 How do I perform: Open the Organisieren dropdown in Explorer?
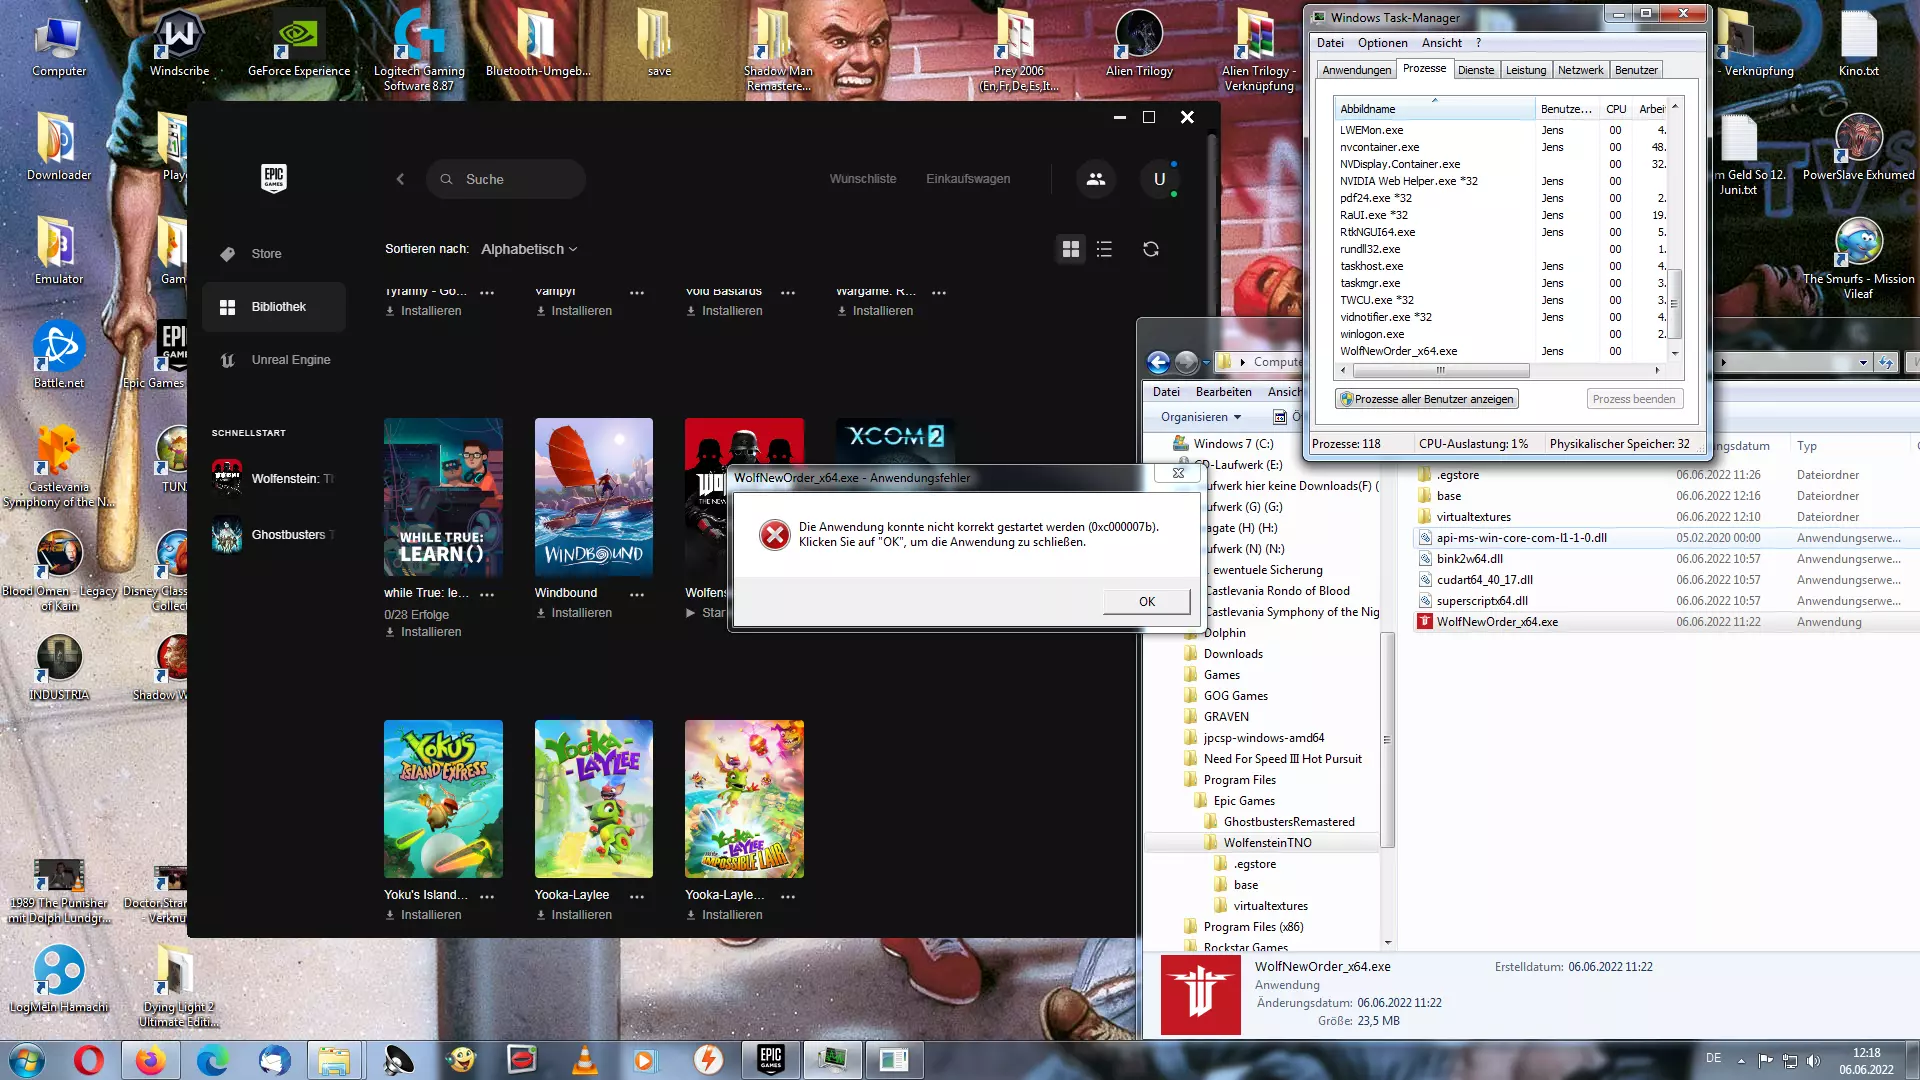[x=1200, y=417]
